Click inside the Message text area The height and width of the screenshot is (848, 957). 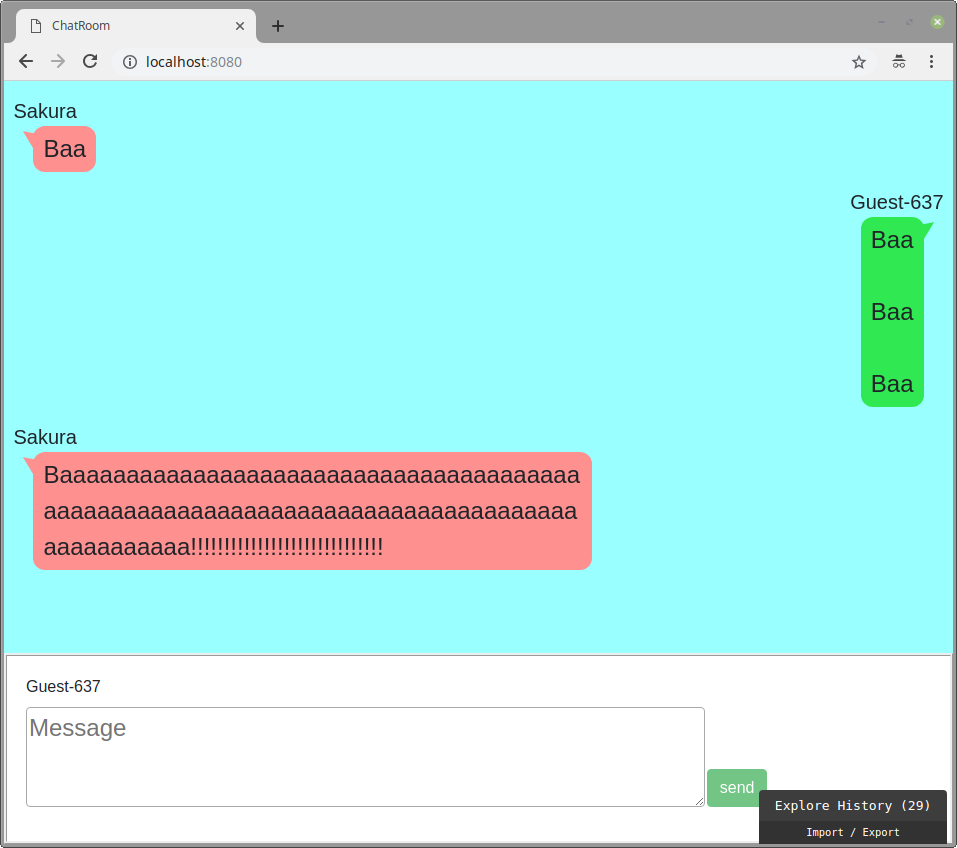[x=365, y=755]
